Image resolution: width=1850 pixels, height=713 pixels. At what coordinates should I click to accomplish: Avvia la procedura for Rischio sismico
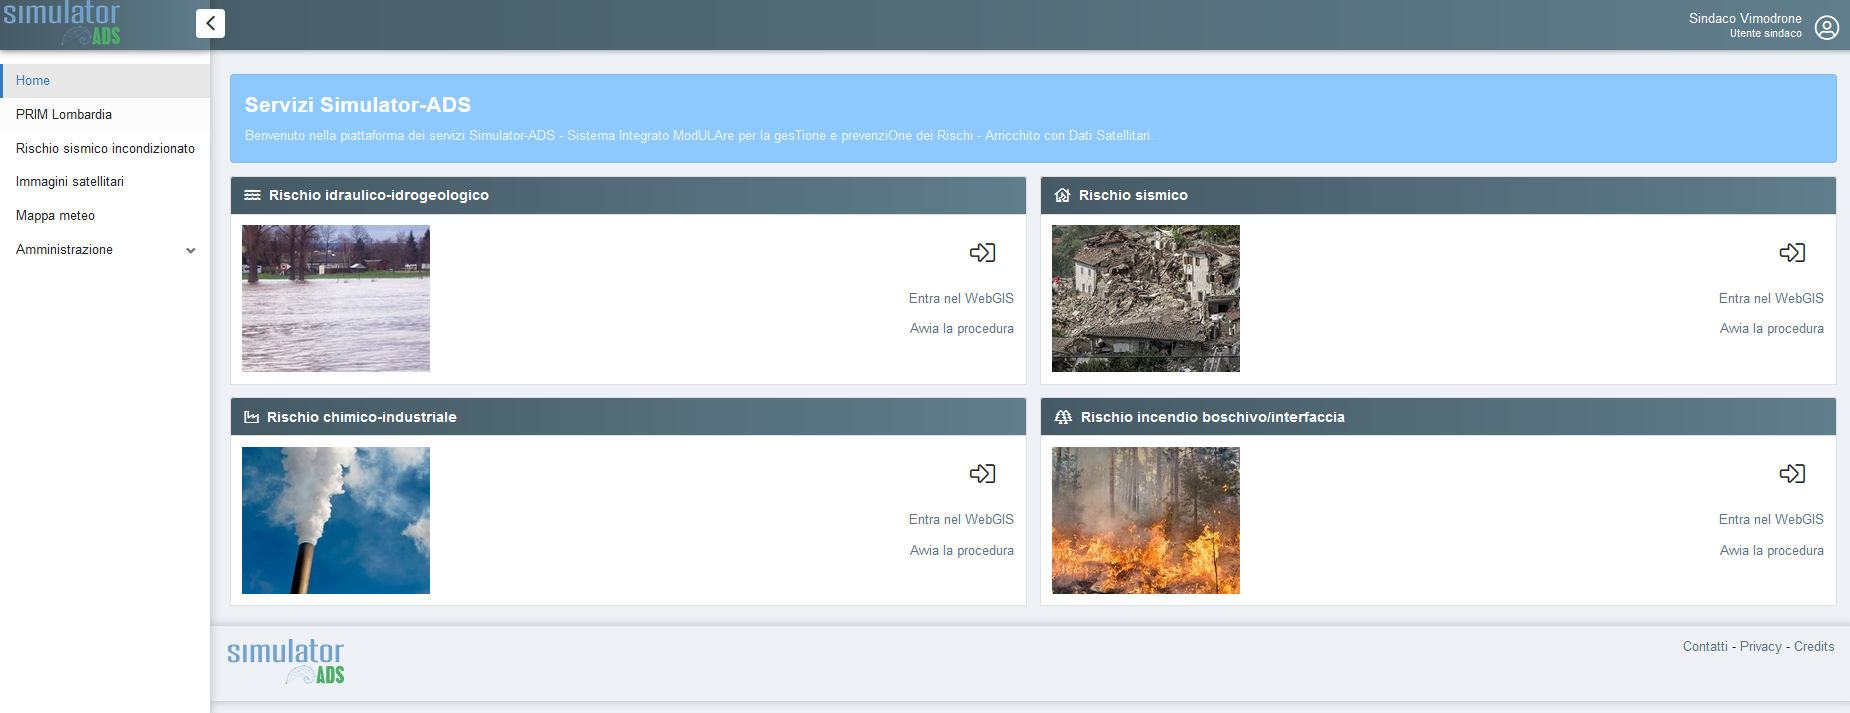click(1771, 328)
